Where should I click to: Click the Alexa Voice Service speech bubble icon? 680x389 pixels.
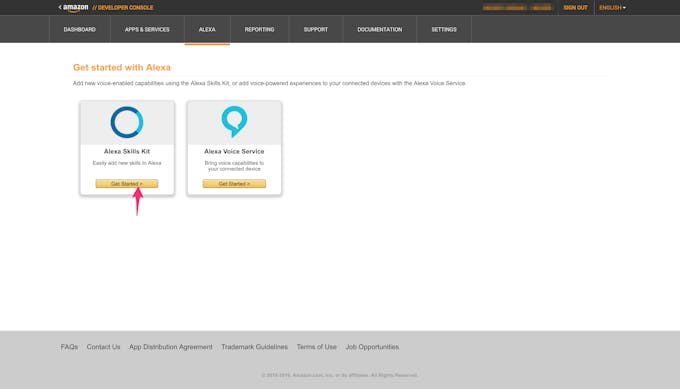[234, 121]
